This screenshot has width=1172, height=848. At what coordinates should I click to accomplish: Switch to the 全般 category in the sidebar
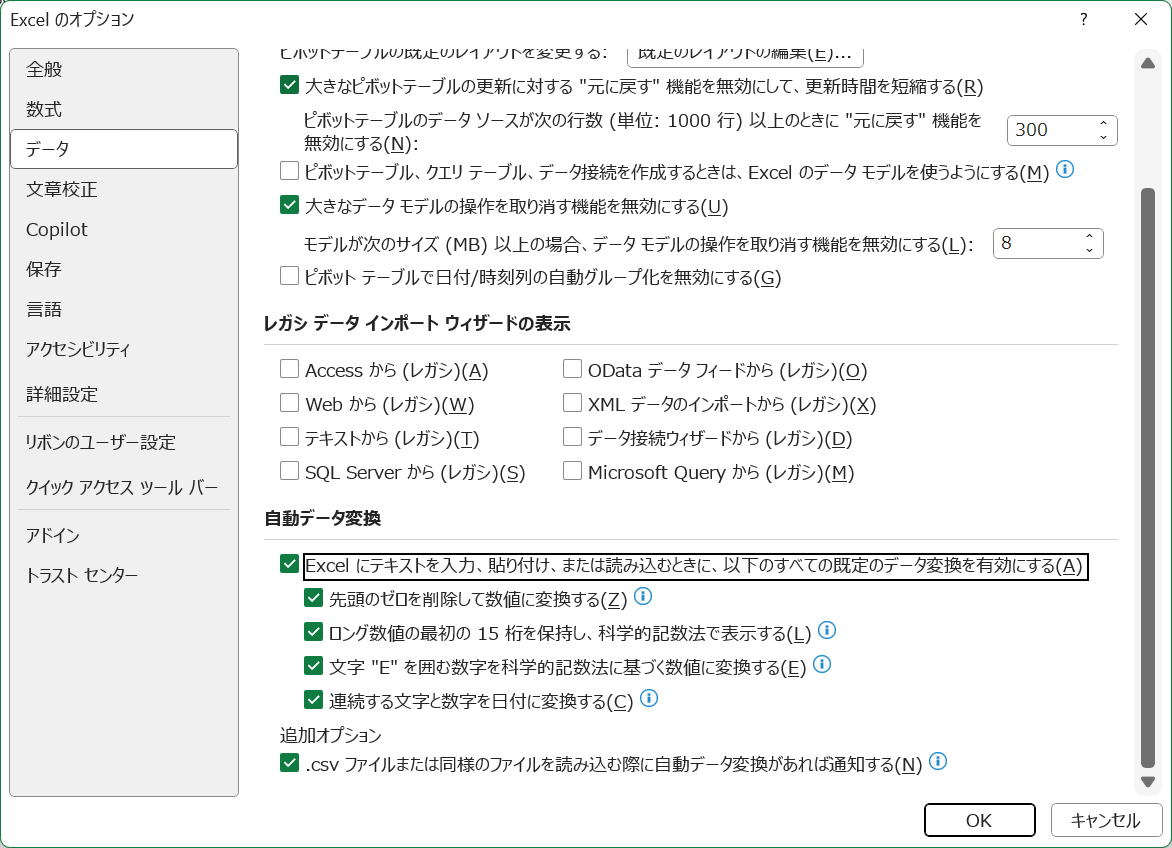pyautogui.click(x=45, y=69)
